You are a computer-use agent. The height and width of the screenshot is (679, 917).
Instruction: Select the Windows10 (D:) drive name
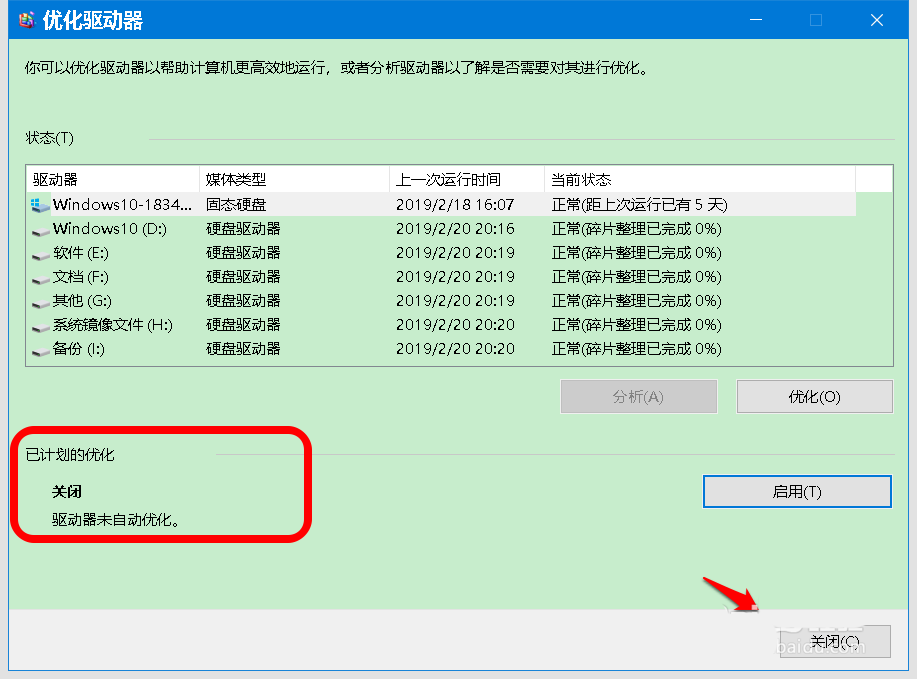click(x=110, y=229)
